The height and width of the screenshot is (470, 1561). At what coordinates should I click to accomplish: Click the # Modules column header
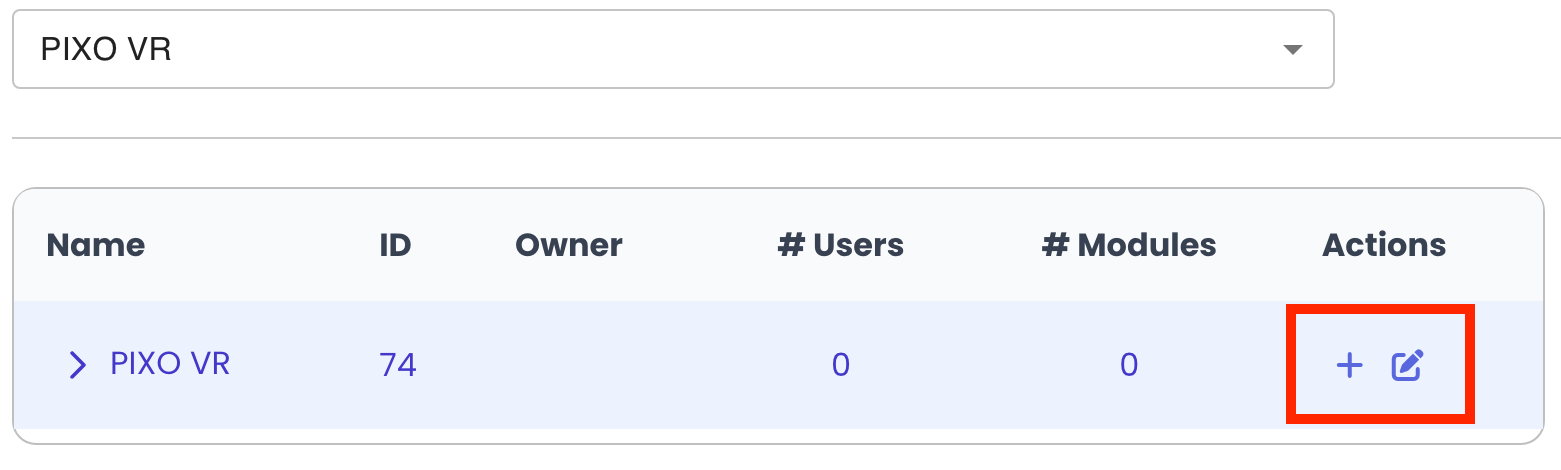coord(1128,245)
